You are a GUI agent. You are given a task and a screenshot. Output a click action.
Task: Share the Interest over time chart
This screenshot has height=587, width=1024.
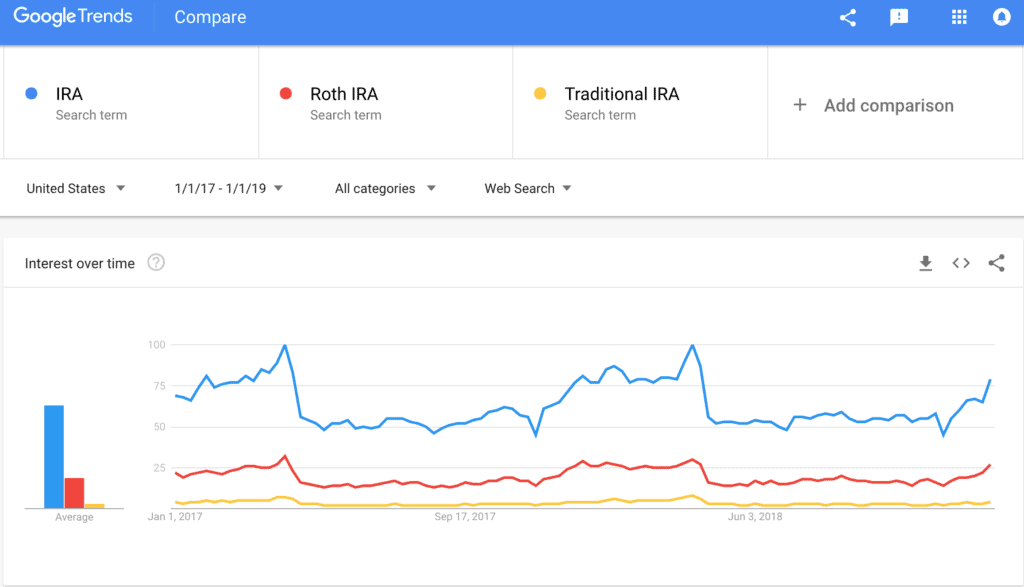(996, 263)
